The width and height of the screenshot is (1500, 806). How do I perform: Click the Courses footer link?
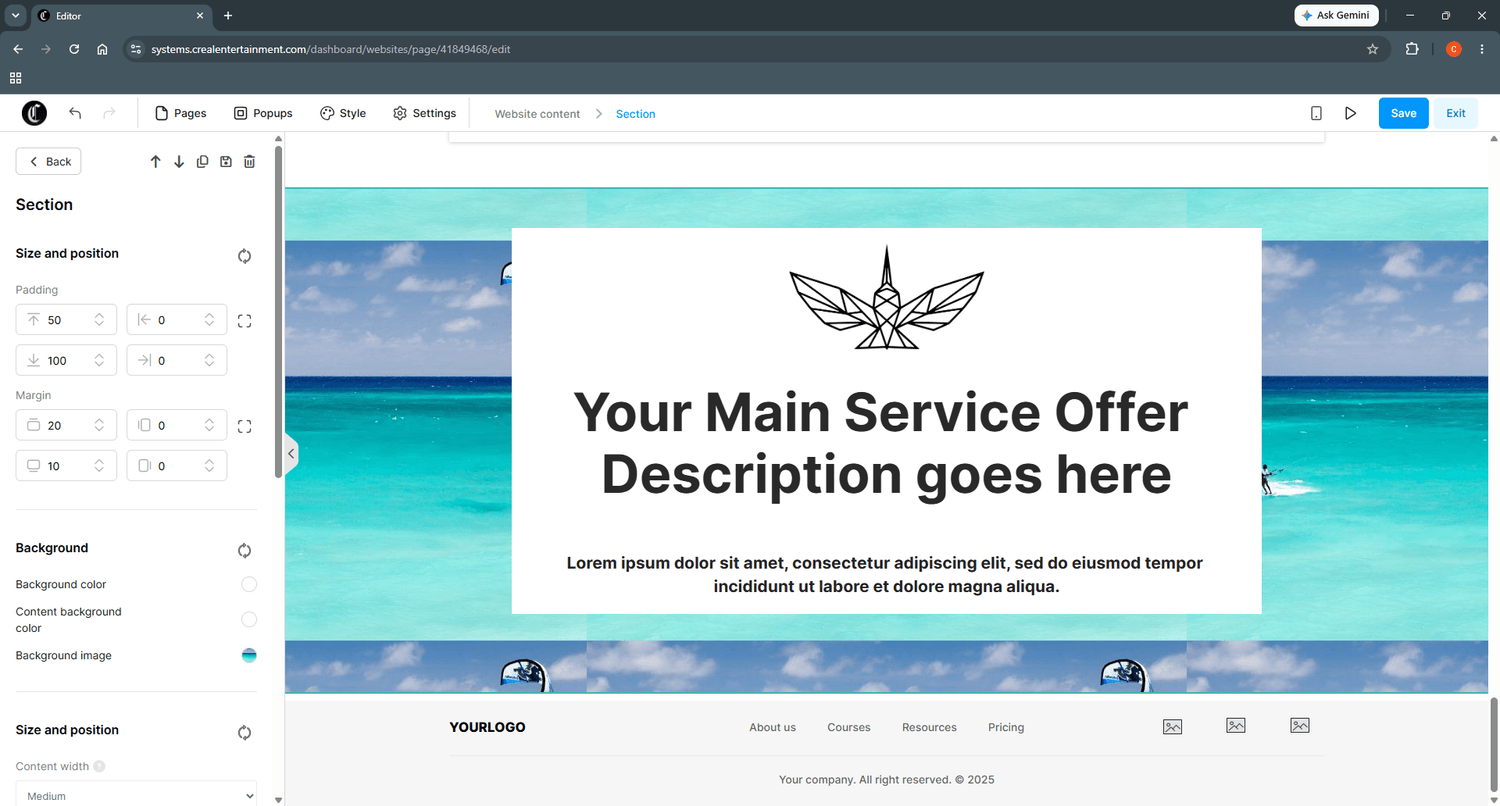pos(849,727)
